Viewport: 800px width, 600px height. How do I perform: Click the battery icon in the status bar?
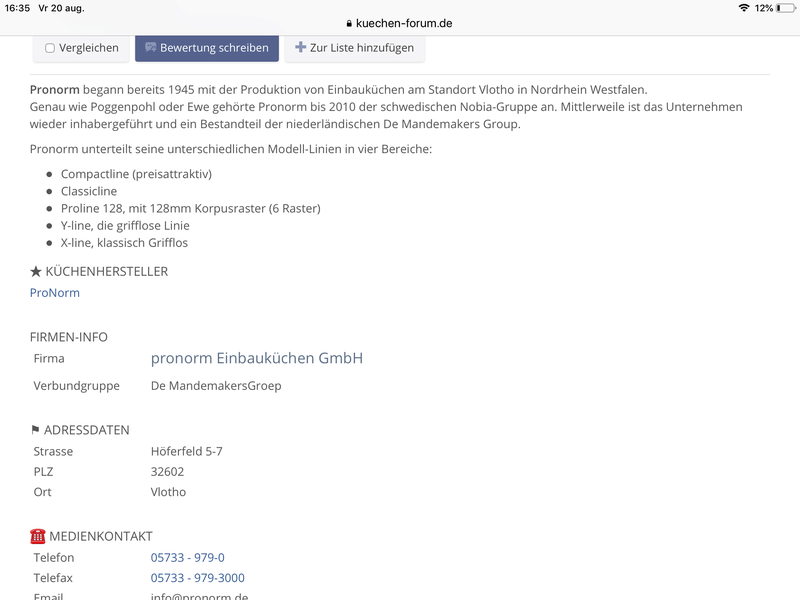click(x=786, y=8)
